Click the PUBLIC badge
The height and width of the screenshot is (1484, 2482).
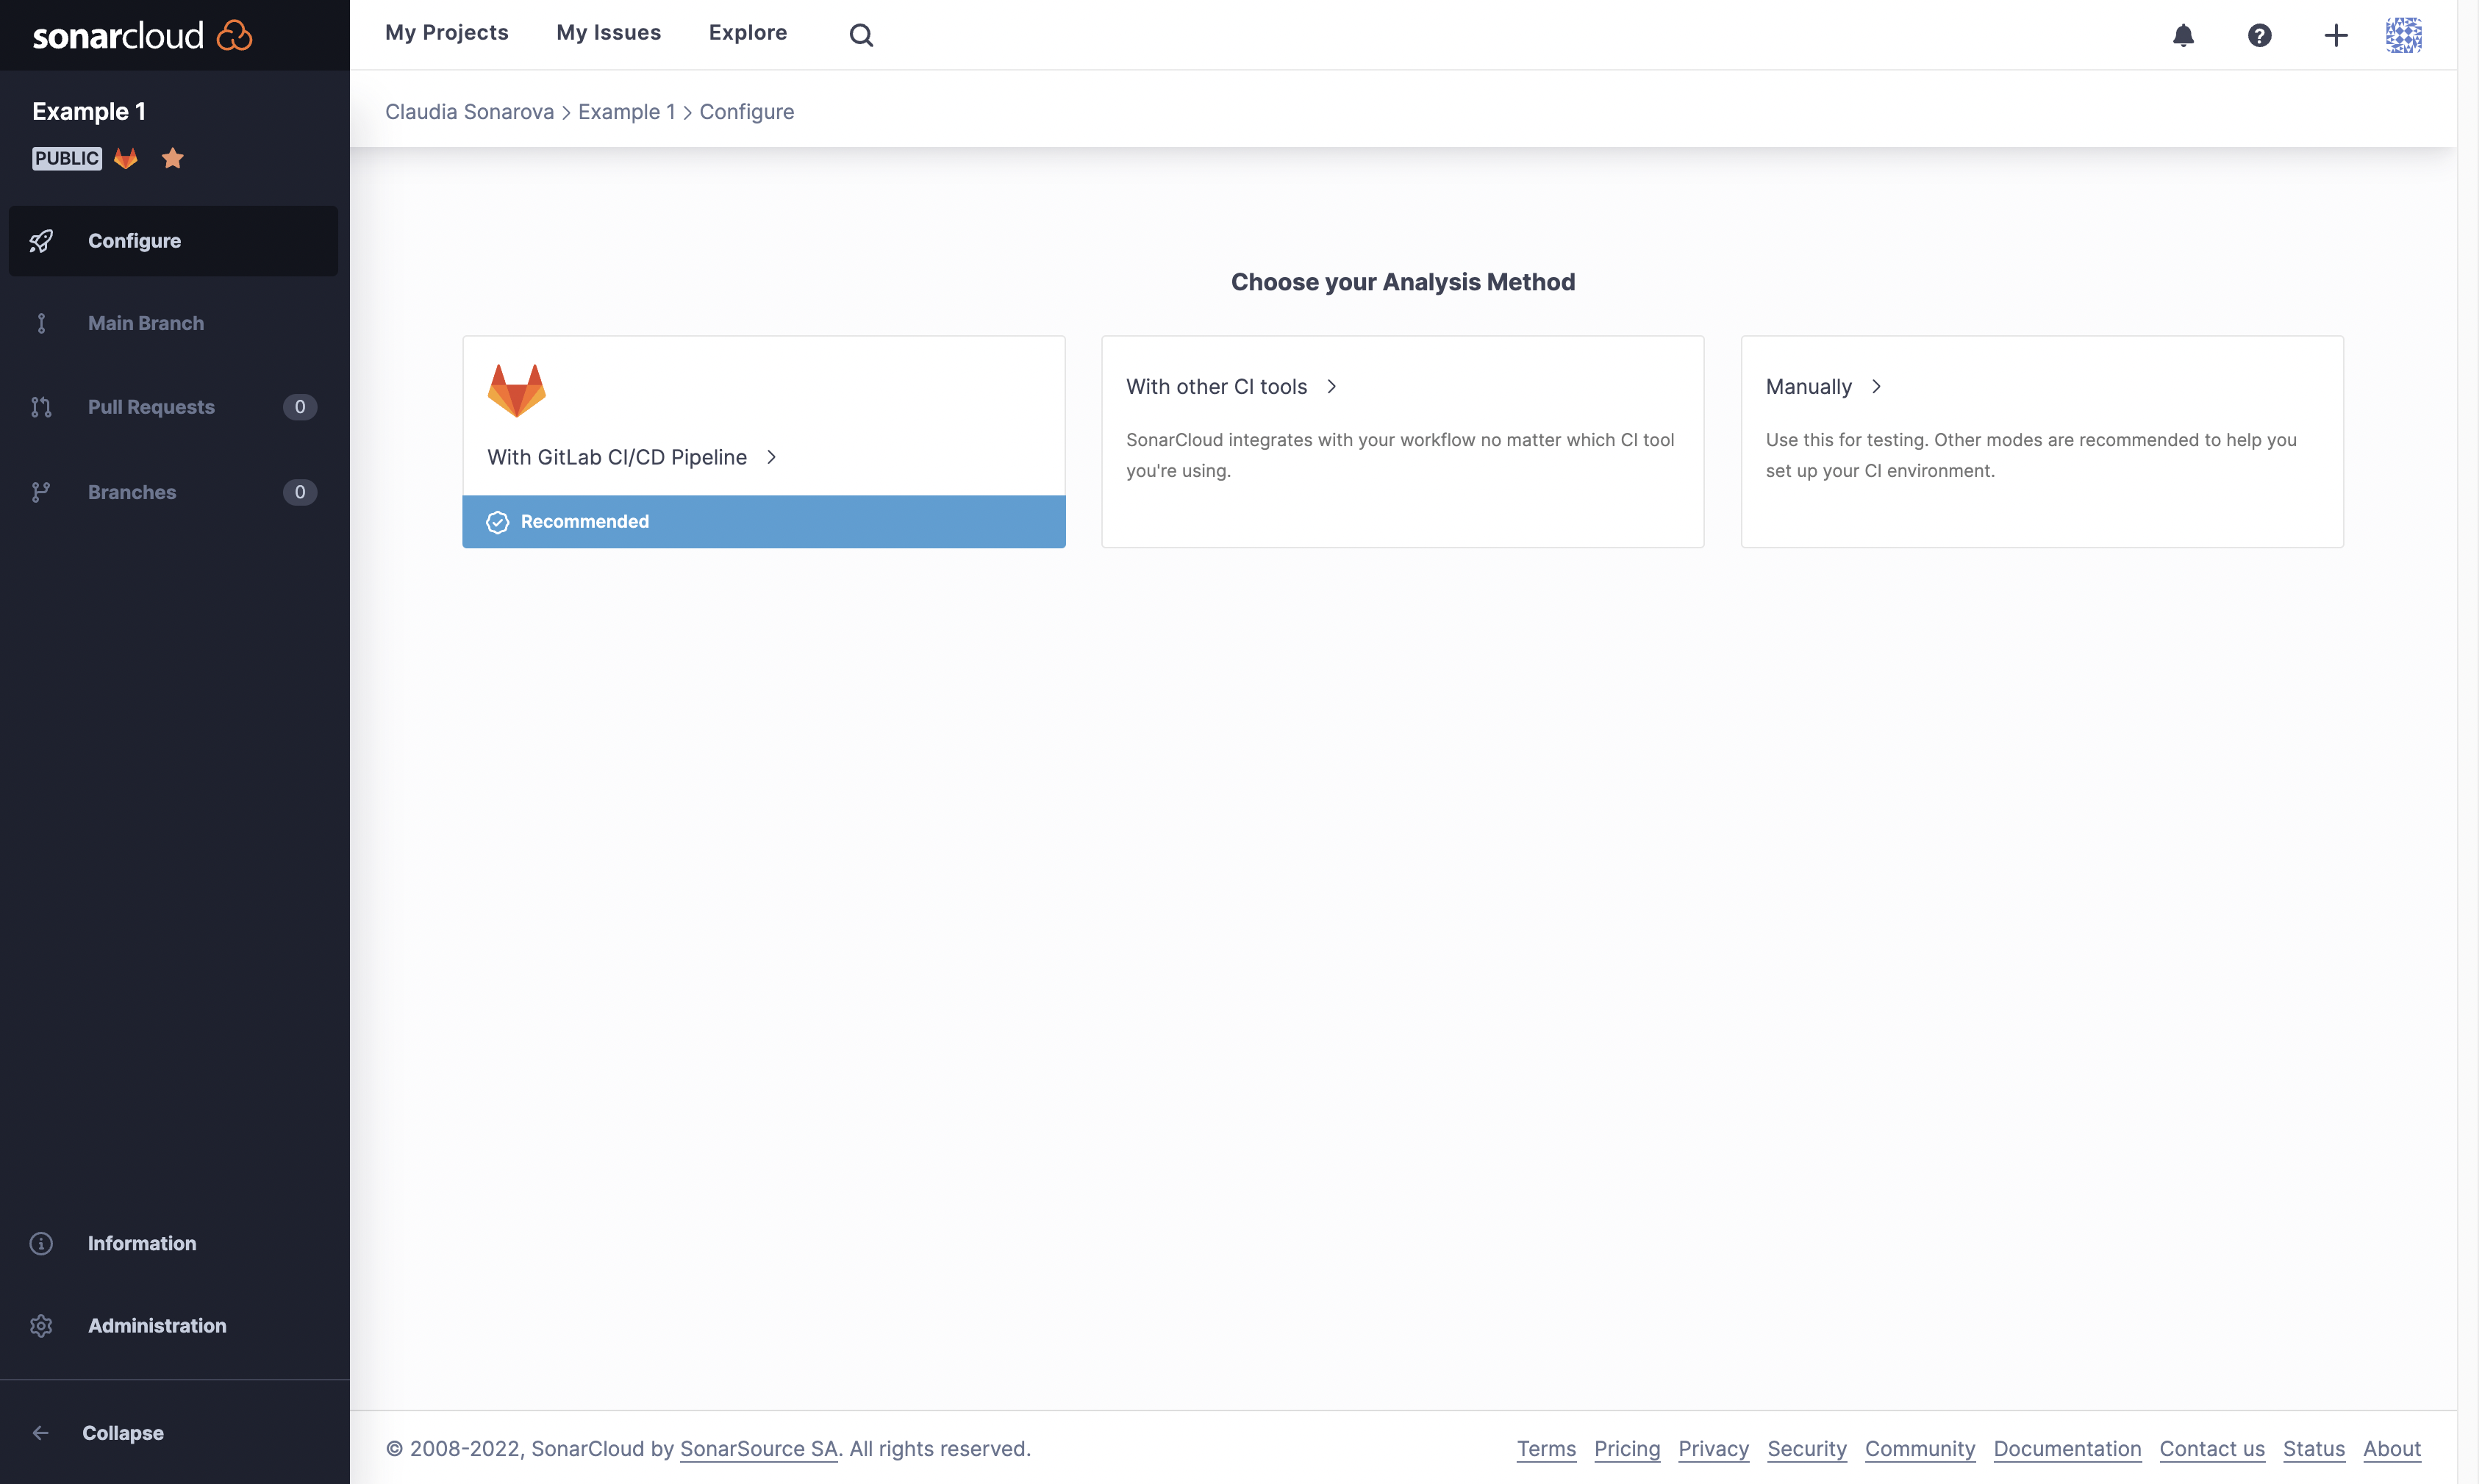pos(67,158)
